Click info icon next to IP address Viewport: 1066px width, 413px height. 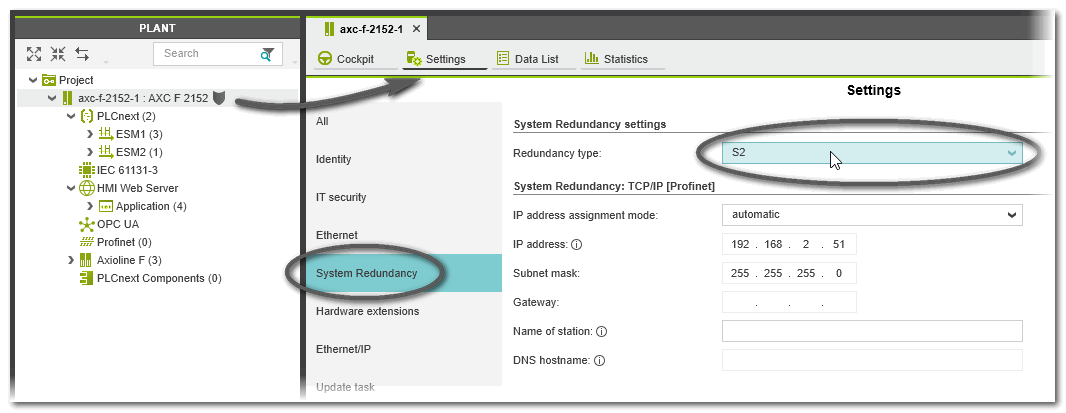pyautogui.click(x=577, y=245)
